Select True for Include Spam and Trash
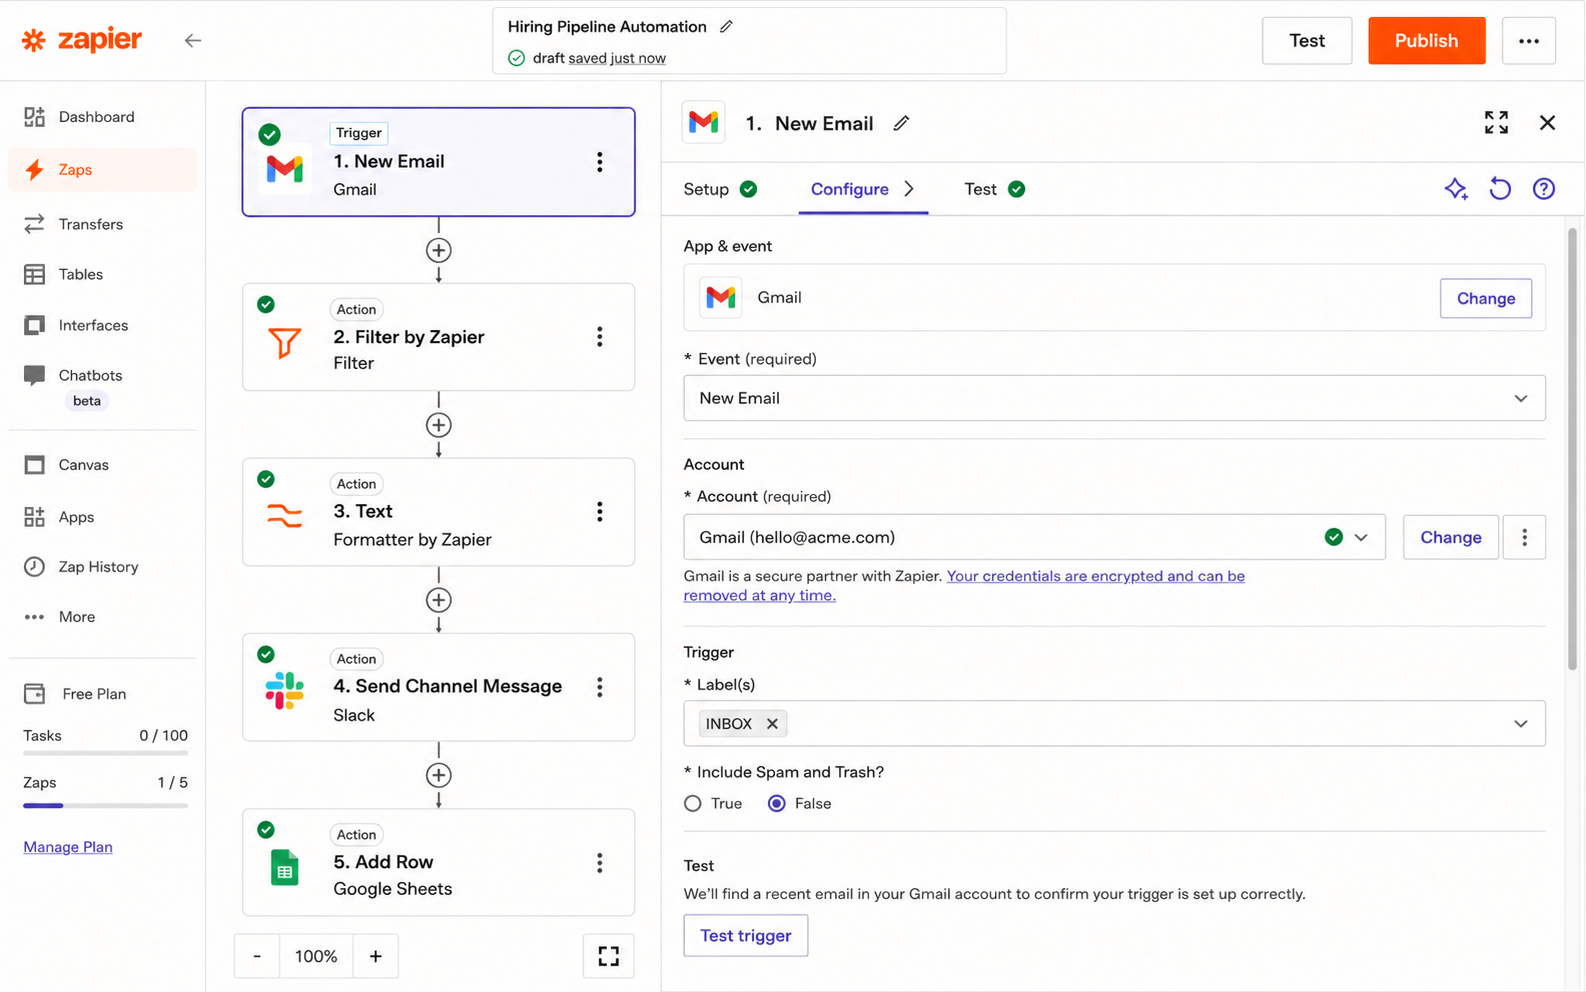The width and height of the screenshot is (1586, 992). click(x=692, y=803)
